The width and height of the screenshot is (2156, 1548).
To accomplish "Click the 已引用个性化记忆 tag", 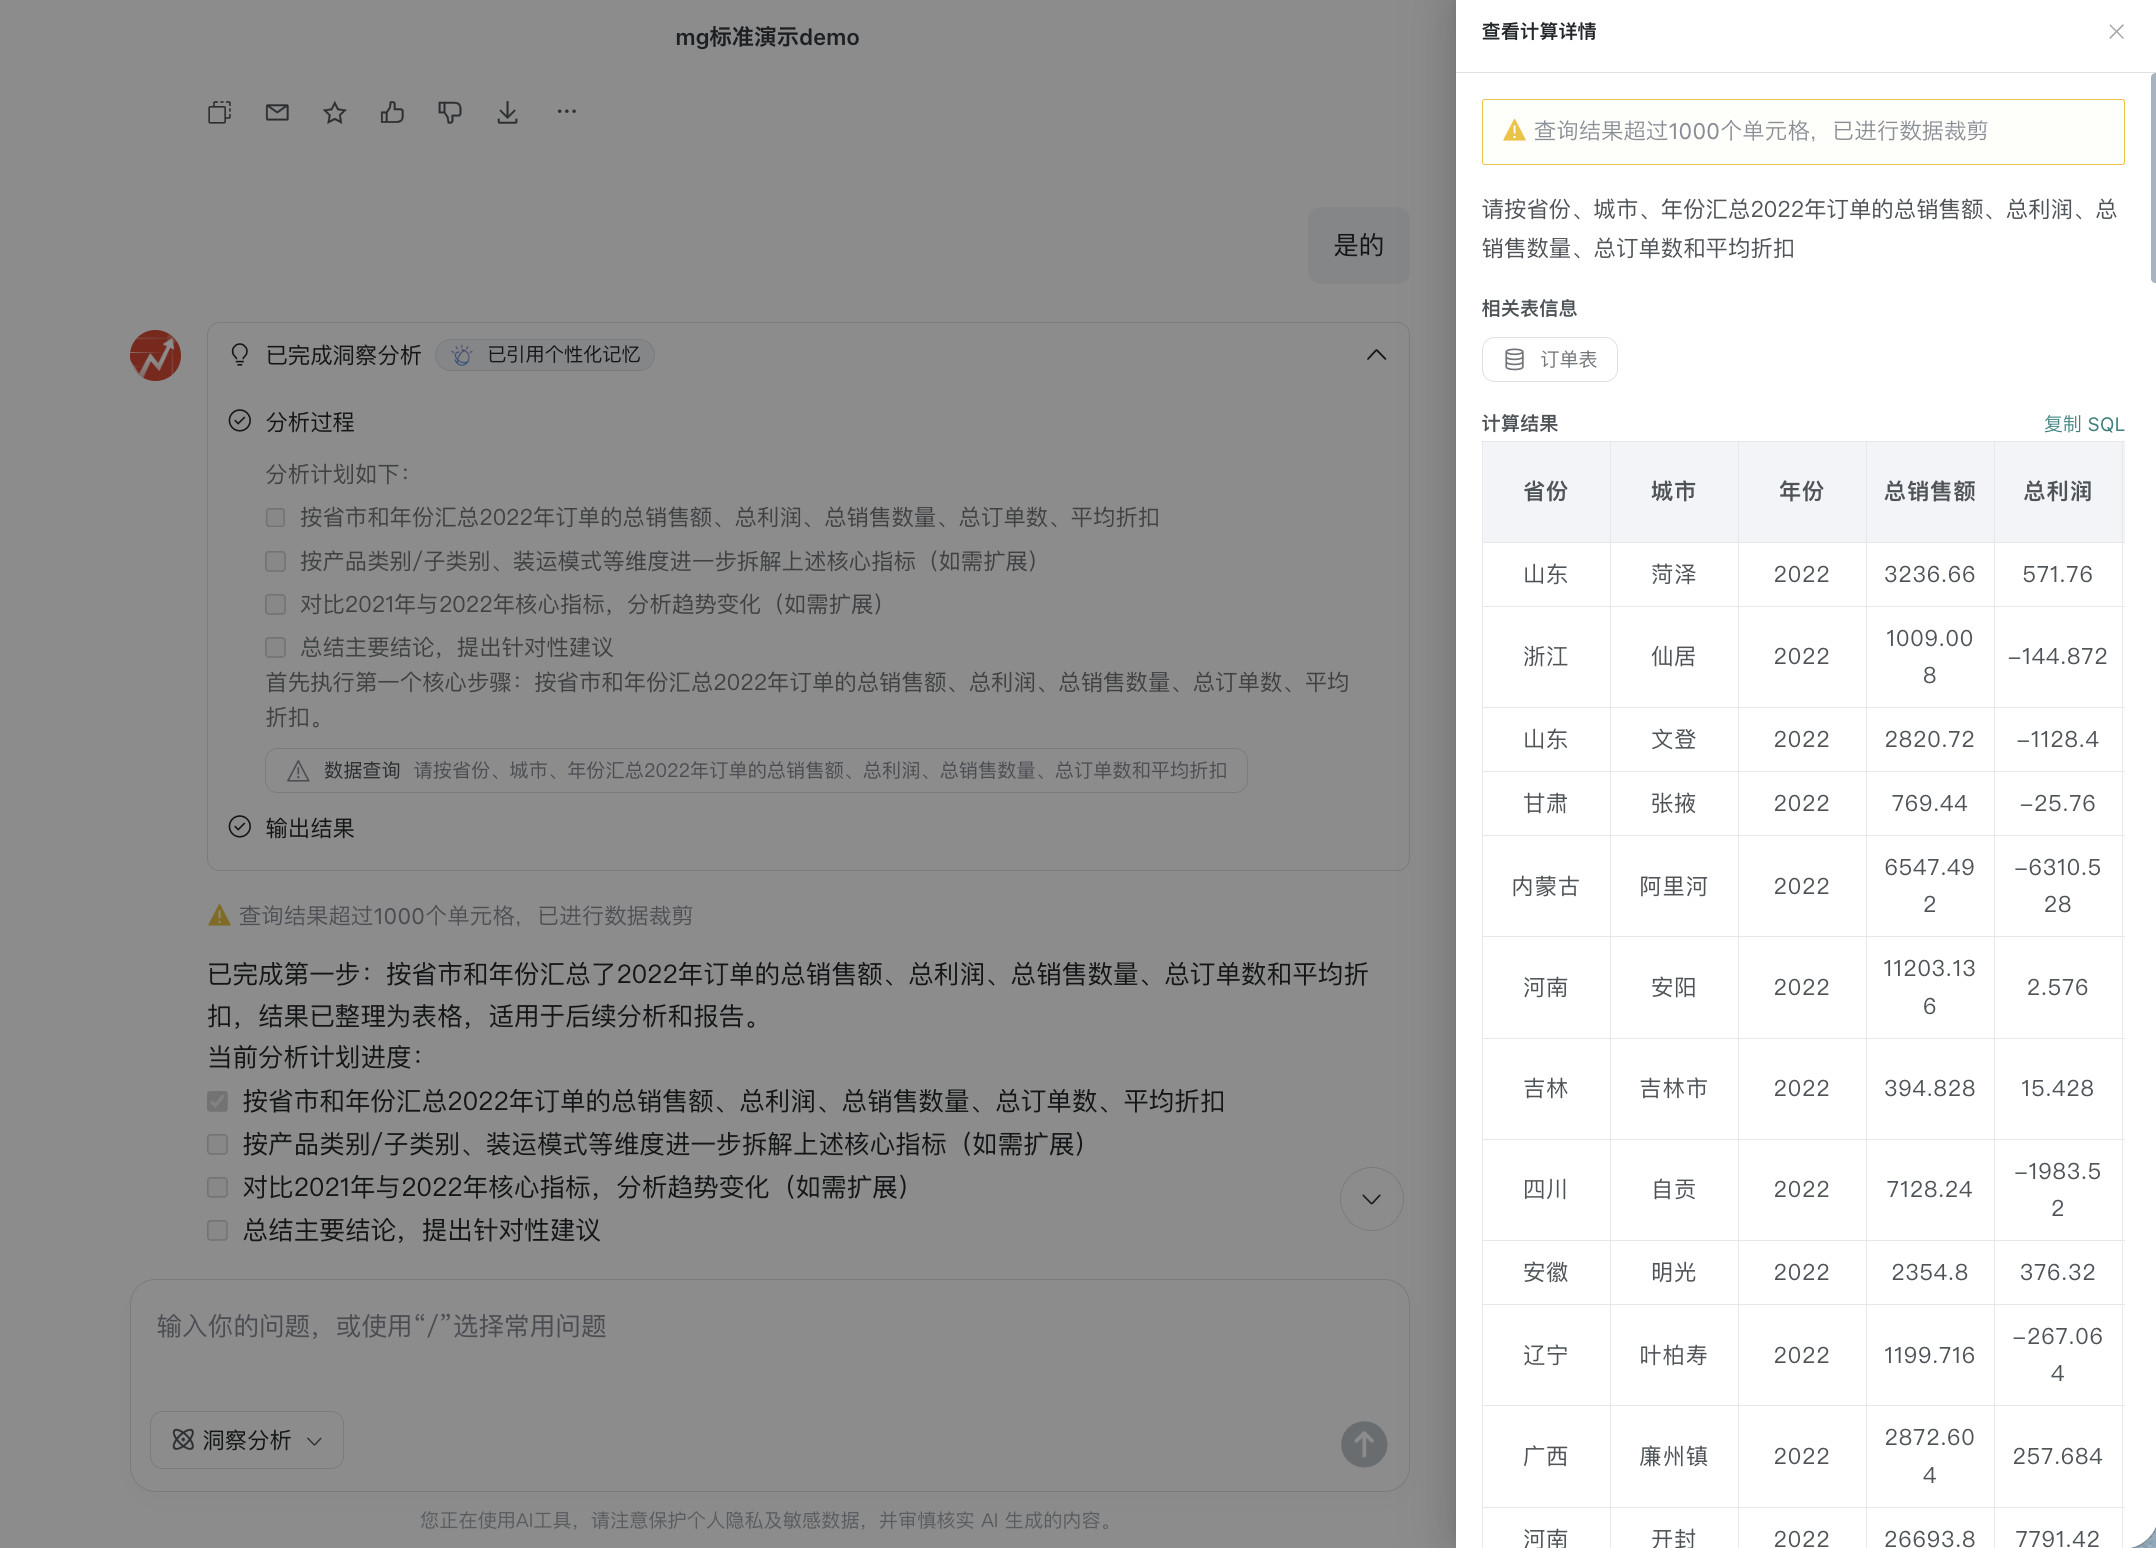I will click(546, 355).
